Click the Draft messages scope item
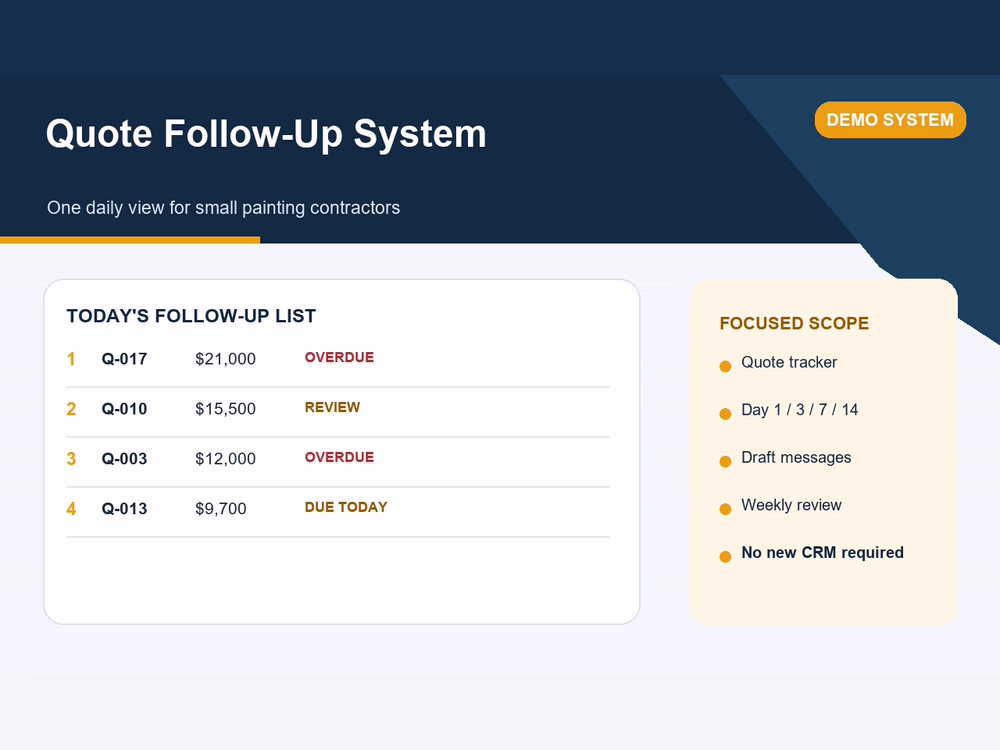The height and width of the screenshot is (750, 1000). coord(796,457)
